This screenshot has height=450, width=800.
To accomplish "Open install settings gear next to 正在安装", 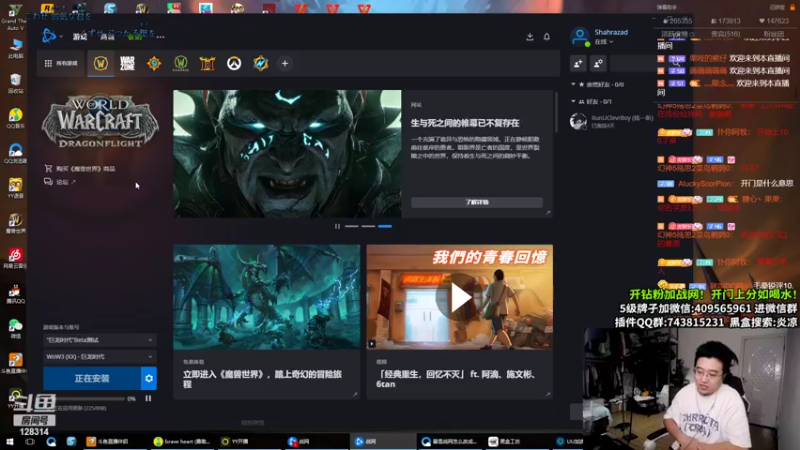I will (149, 378).
